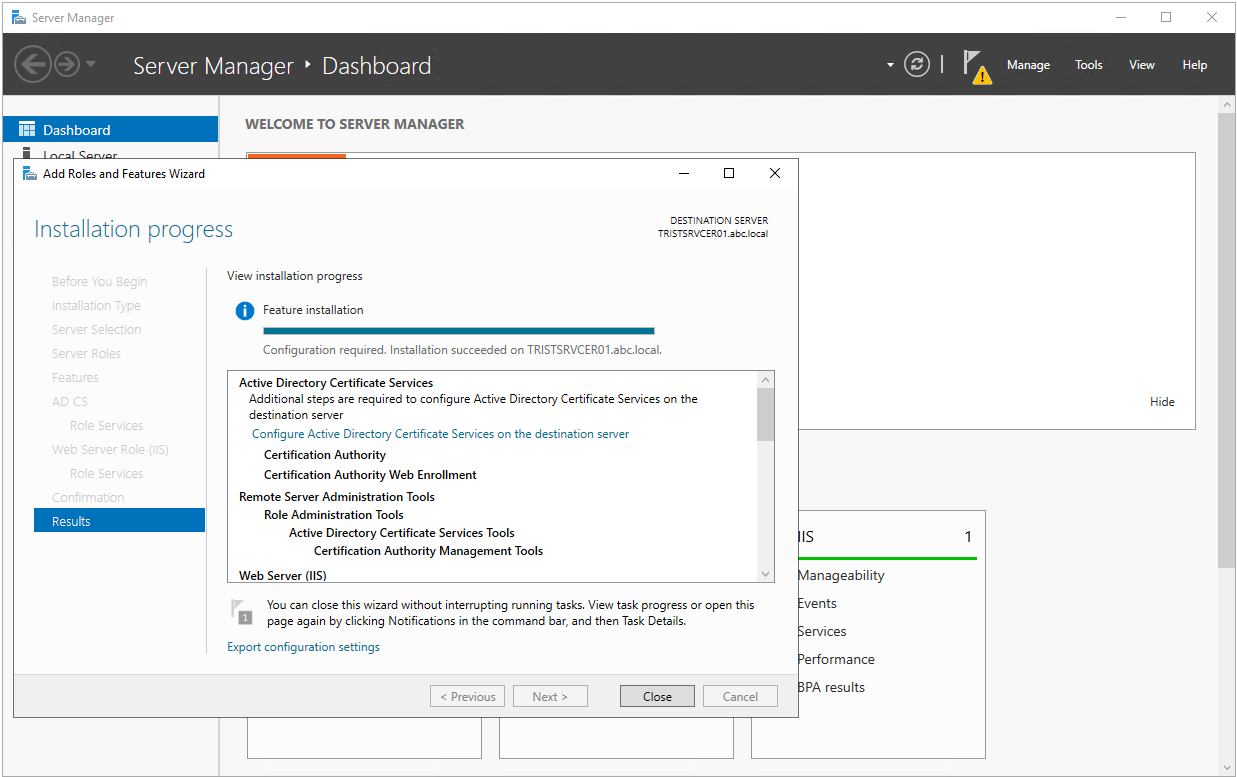Open the small dropdown arrow beside refresh
The width and height of the screenshot is (1237, 777).
pyautogui.click(x=890, y=66)
